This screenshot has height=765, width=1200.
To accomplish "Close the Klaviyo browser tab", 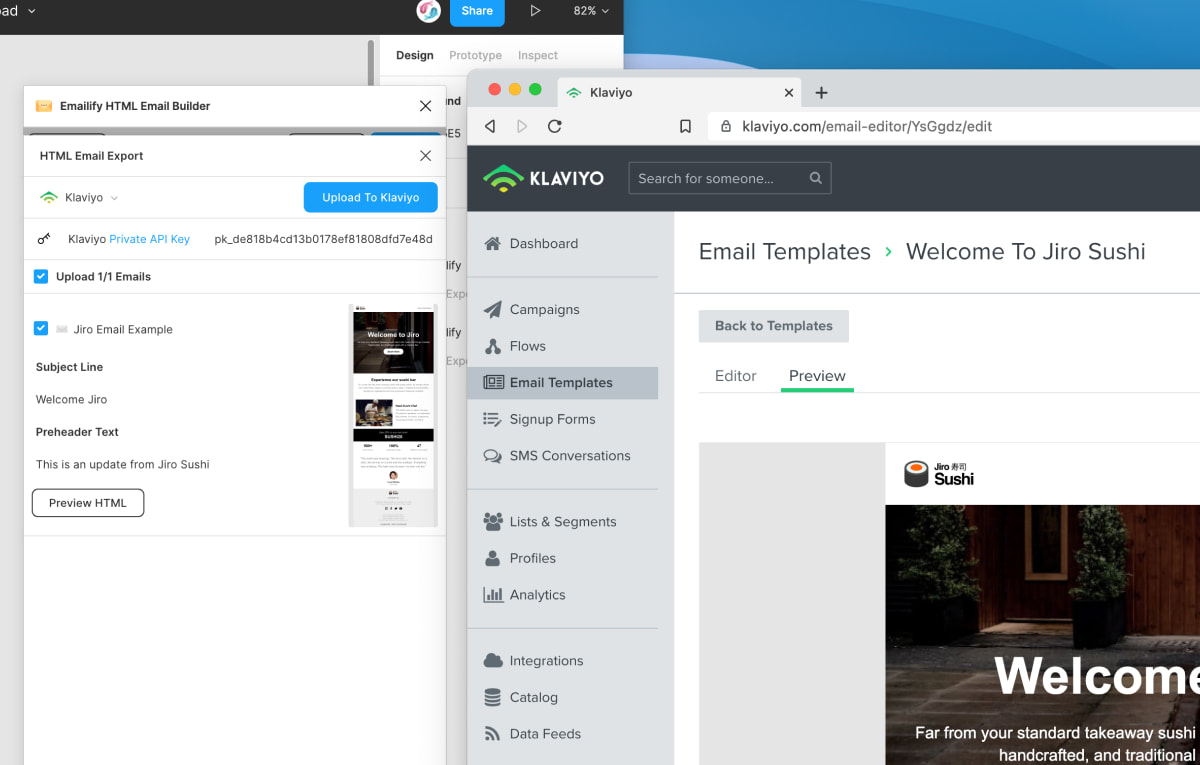I will [788, 93].
